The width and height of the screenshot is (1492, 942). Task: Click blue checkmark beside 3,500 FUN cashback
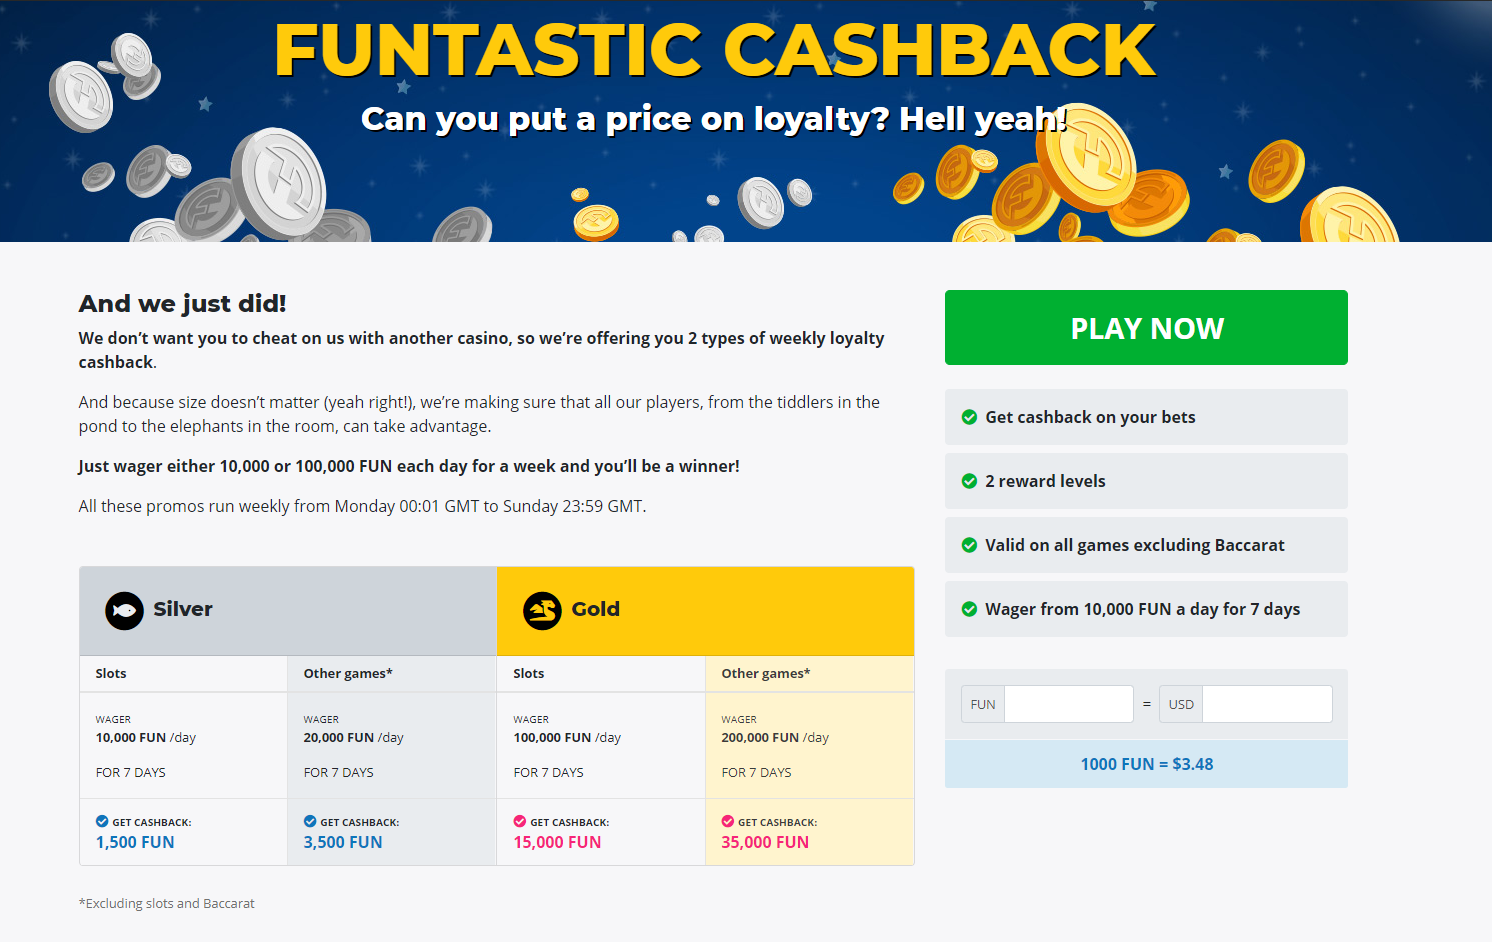pyautogui.click(x=310, y=822)
